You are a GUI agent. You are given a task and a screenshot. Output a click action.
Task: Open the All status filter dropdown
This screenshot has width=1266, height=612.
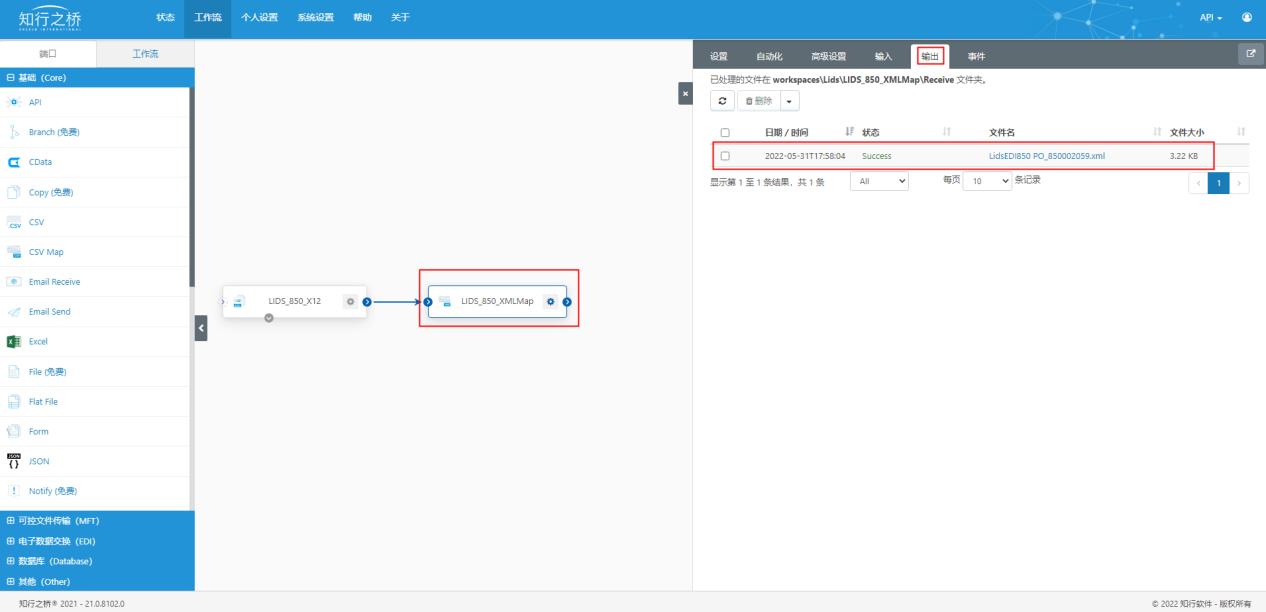[879, 181]
